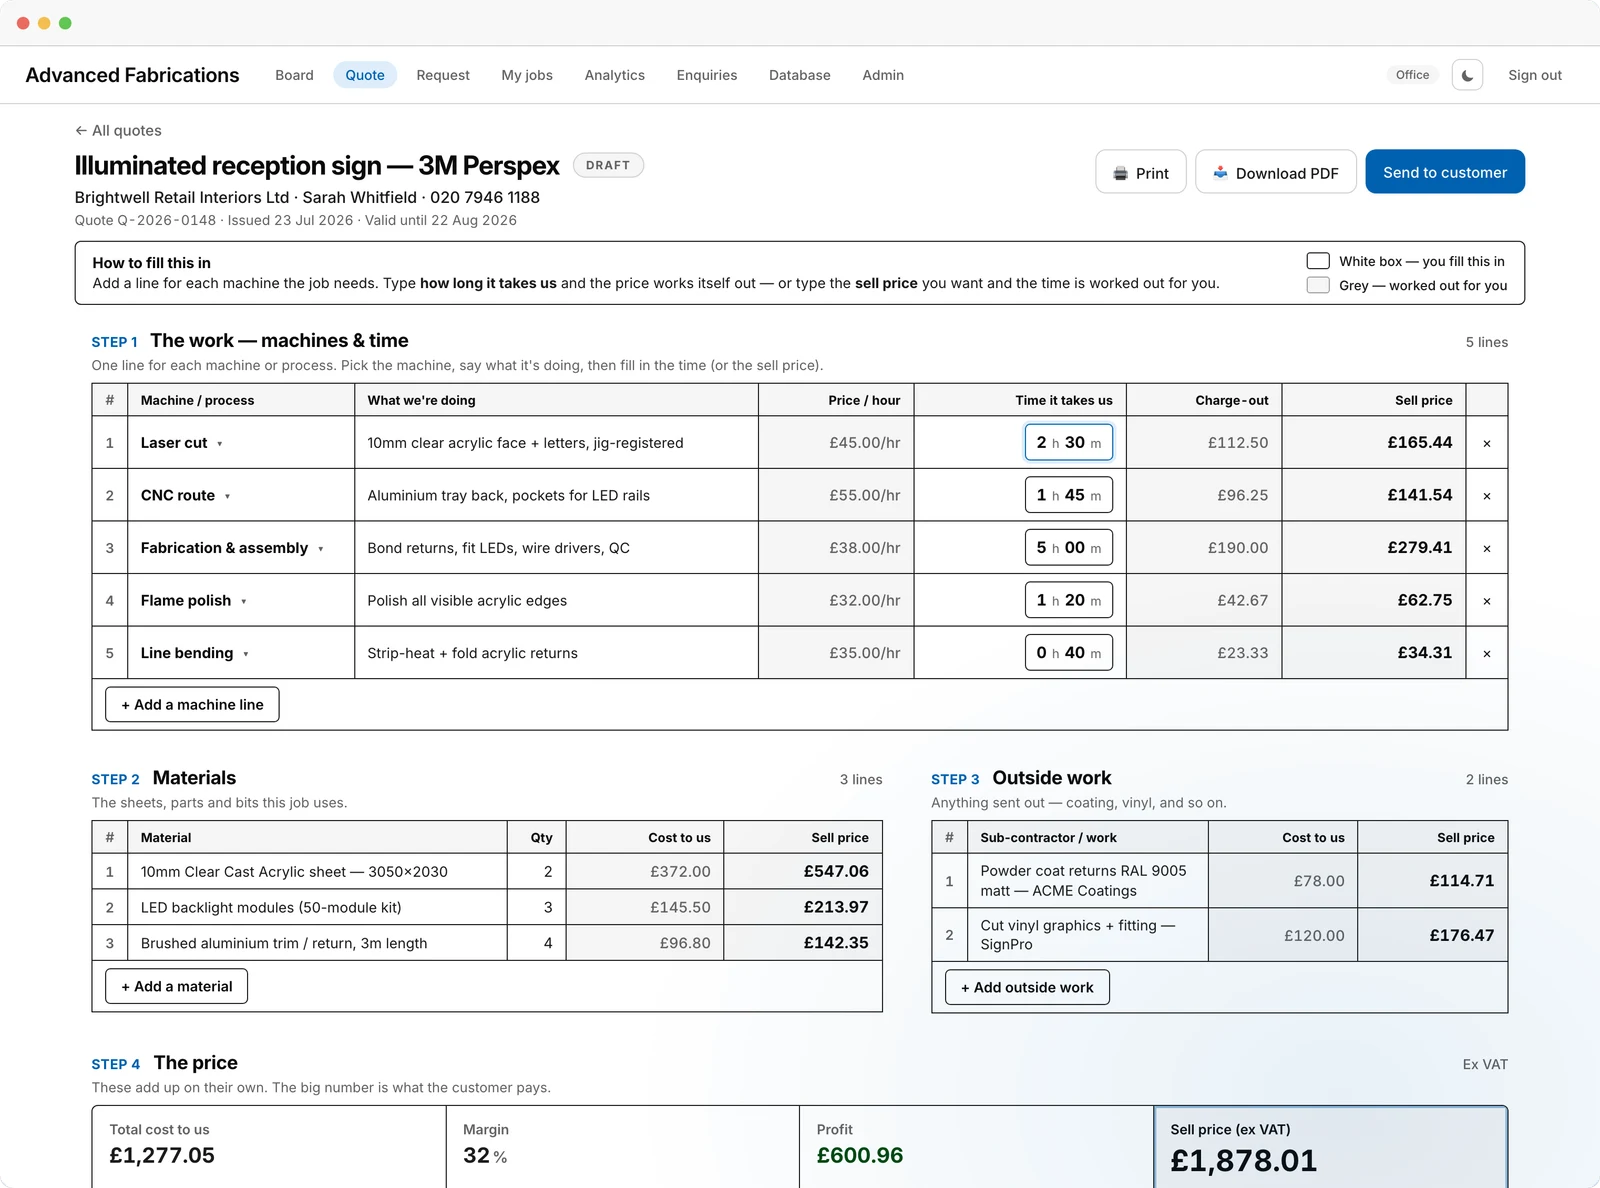Edit CNC route sell price £141.54
Viewport: 1600px width, 1188px height.
pos(1374,495)
